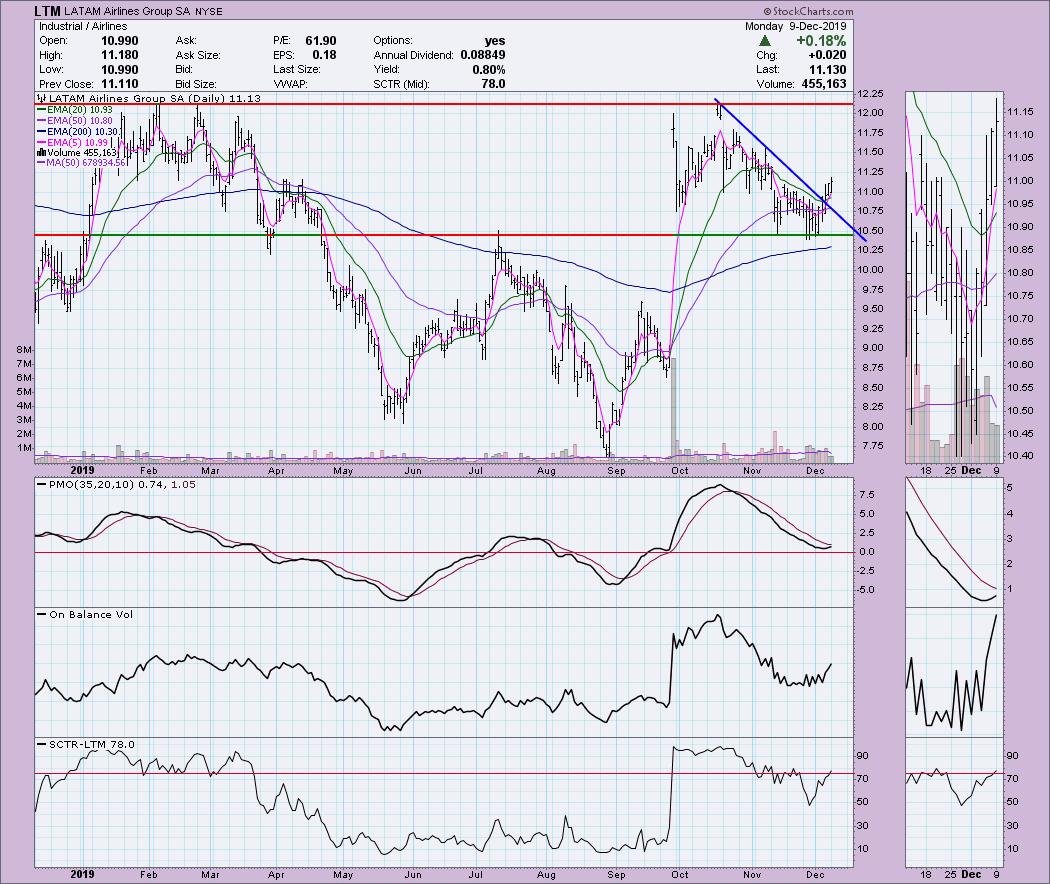Click the Yield value 0.80%
The image size is (1050, 884).
click(x=487, y=70)
